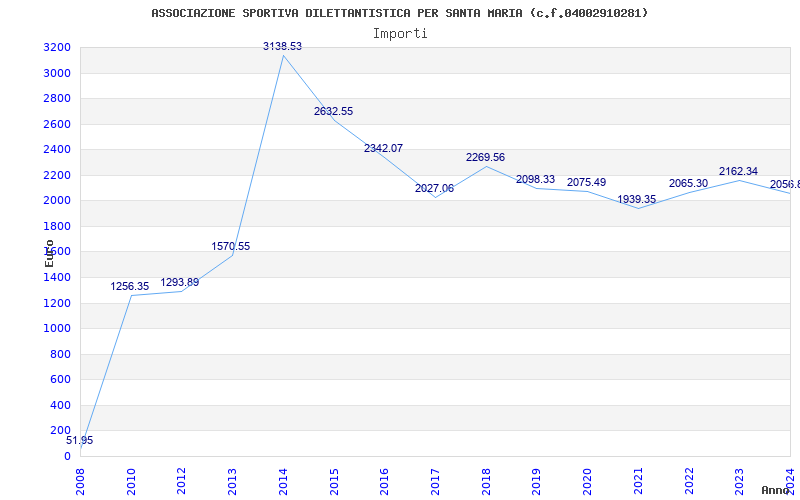Click the 2098.33 value label

535,180
